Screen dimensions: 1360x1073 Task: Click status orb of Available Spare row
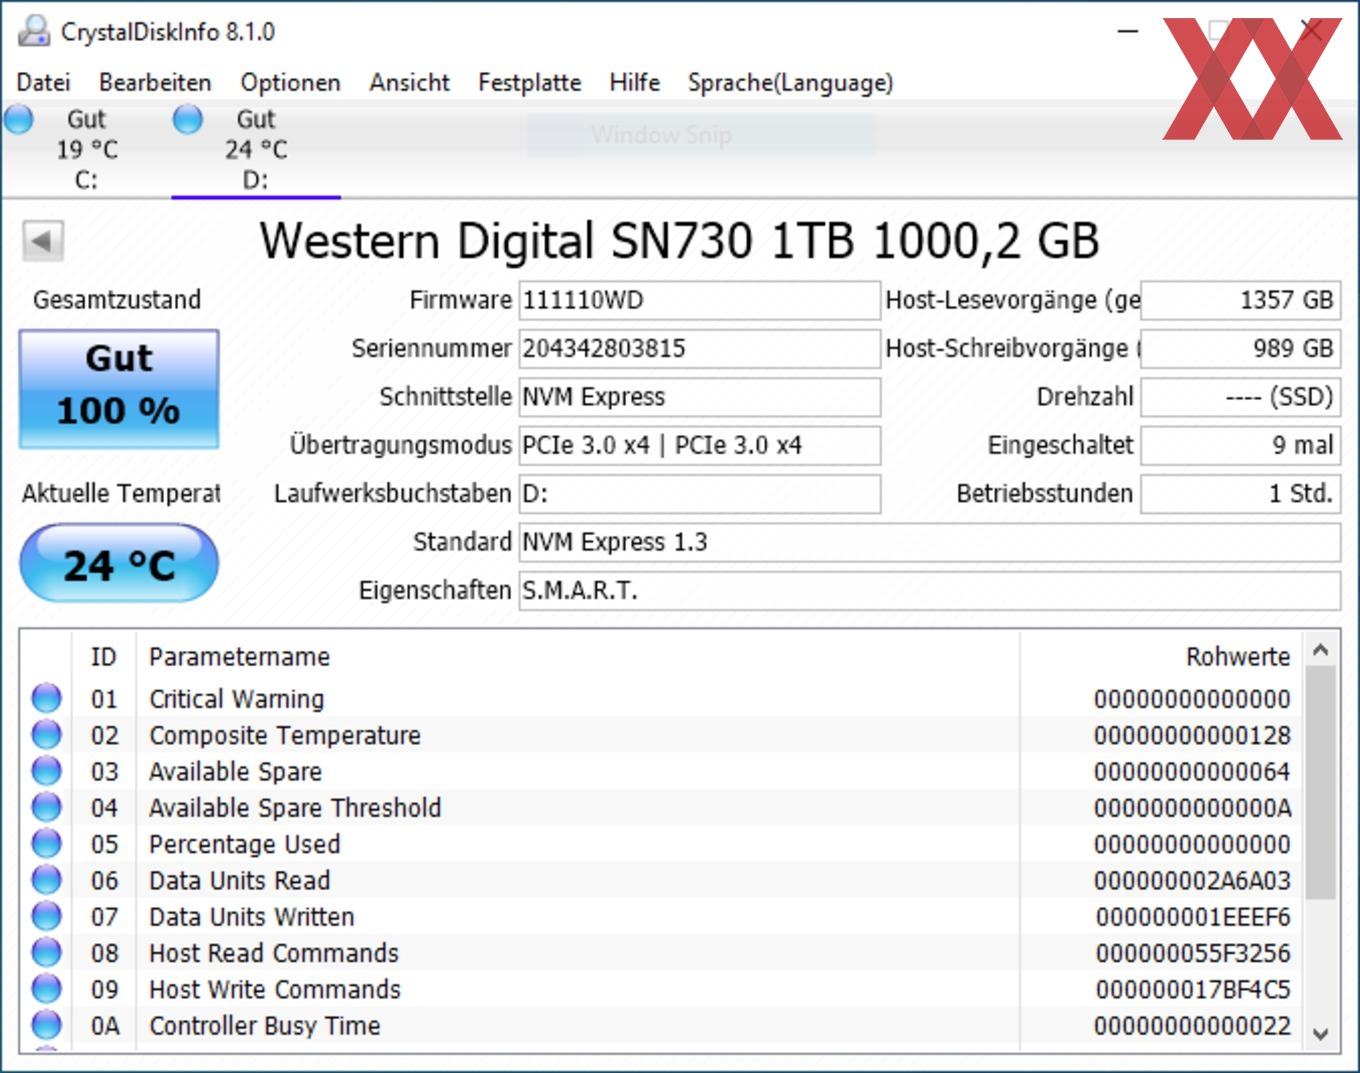click(46, 771)
